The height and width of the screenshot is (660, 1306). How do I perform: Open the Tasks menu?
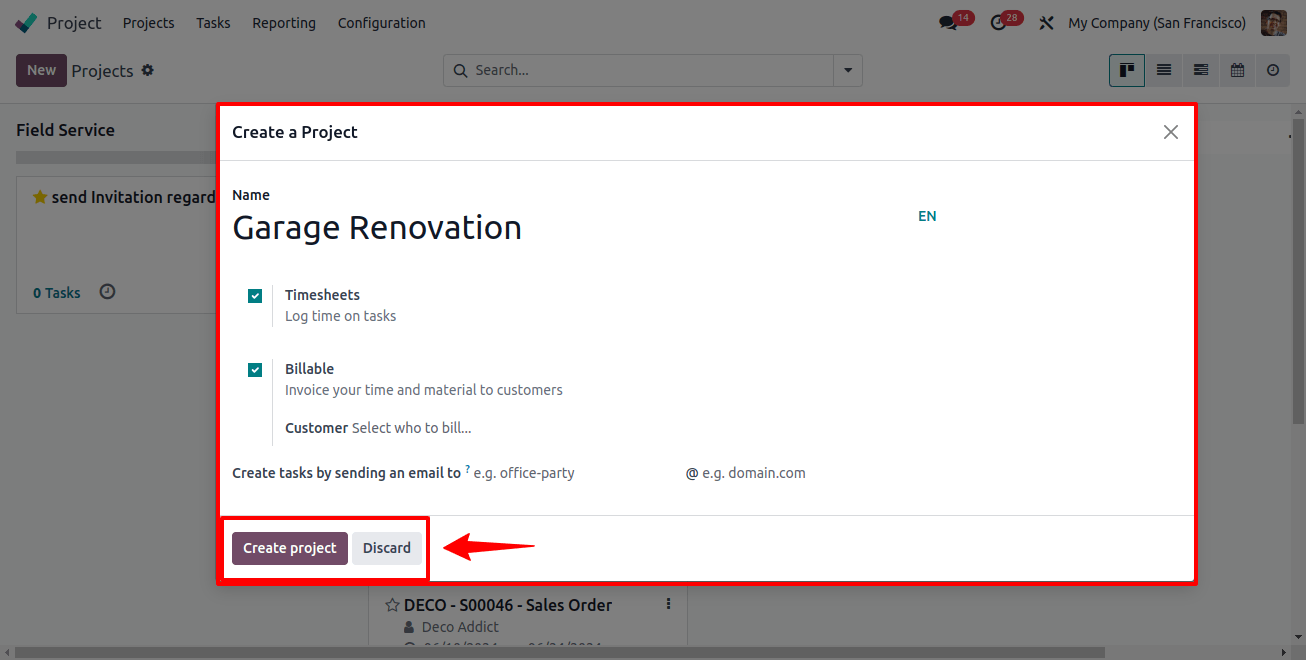pyautogui.click(x=213, y=23)
